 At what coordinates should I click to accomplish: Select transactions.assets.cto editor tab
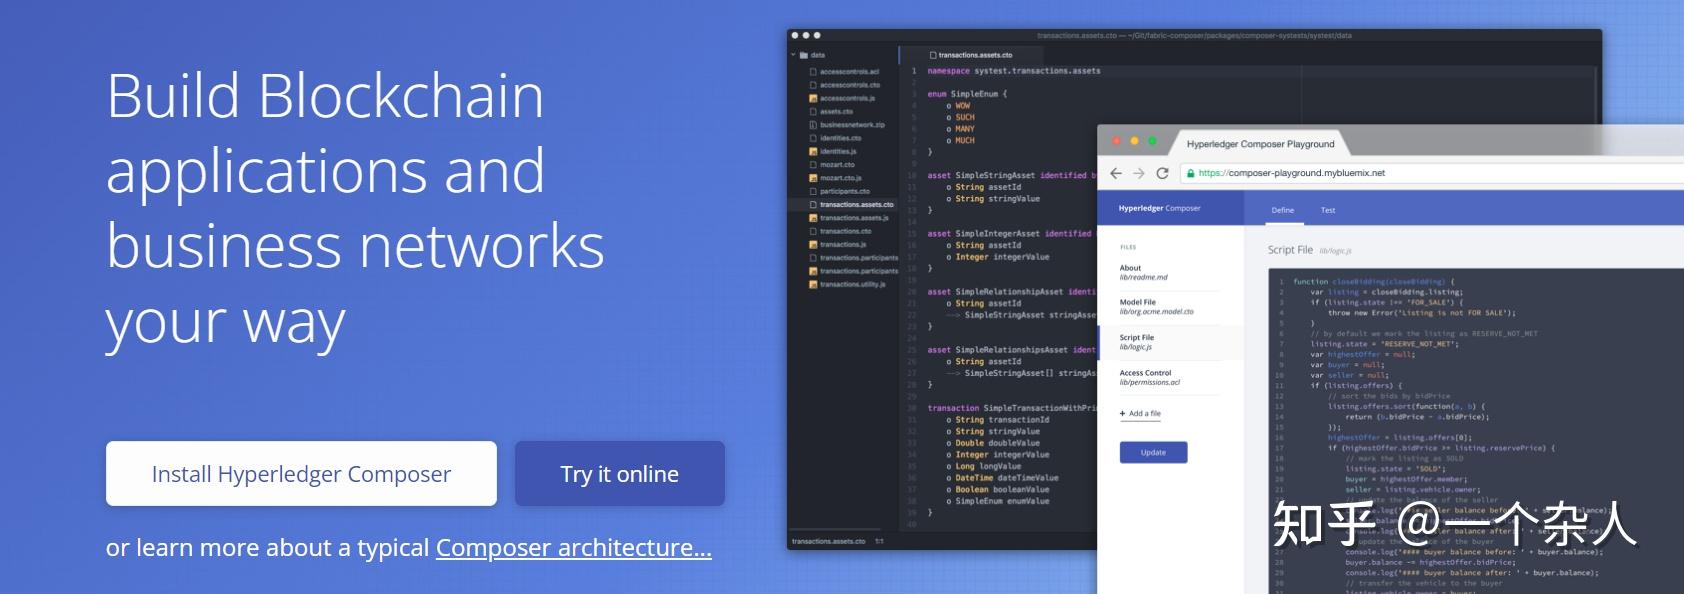click(970, 55)
